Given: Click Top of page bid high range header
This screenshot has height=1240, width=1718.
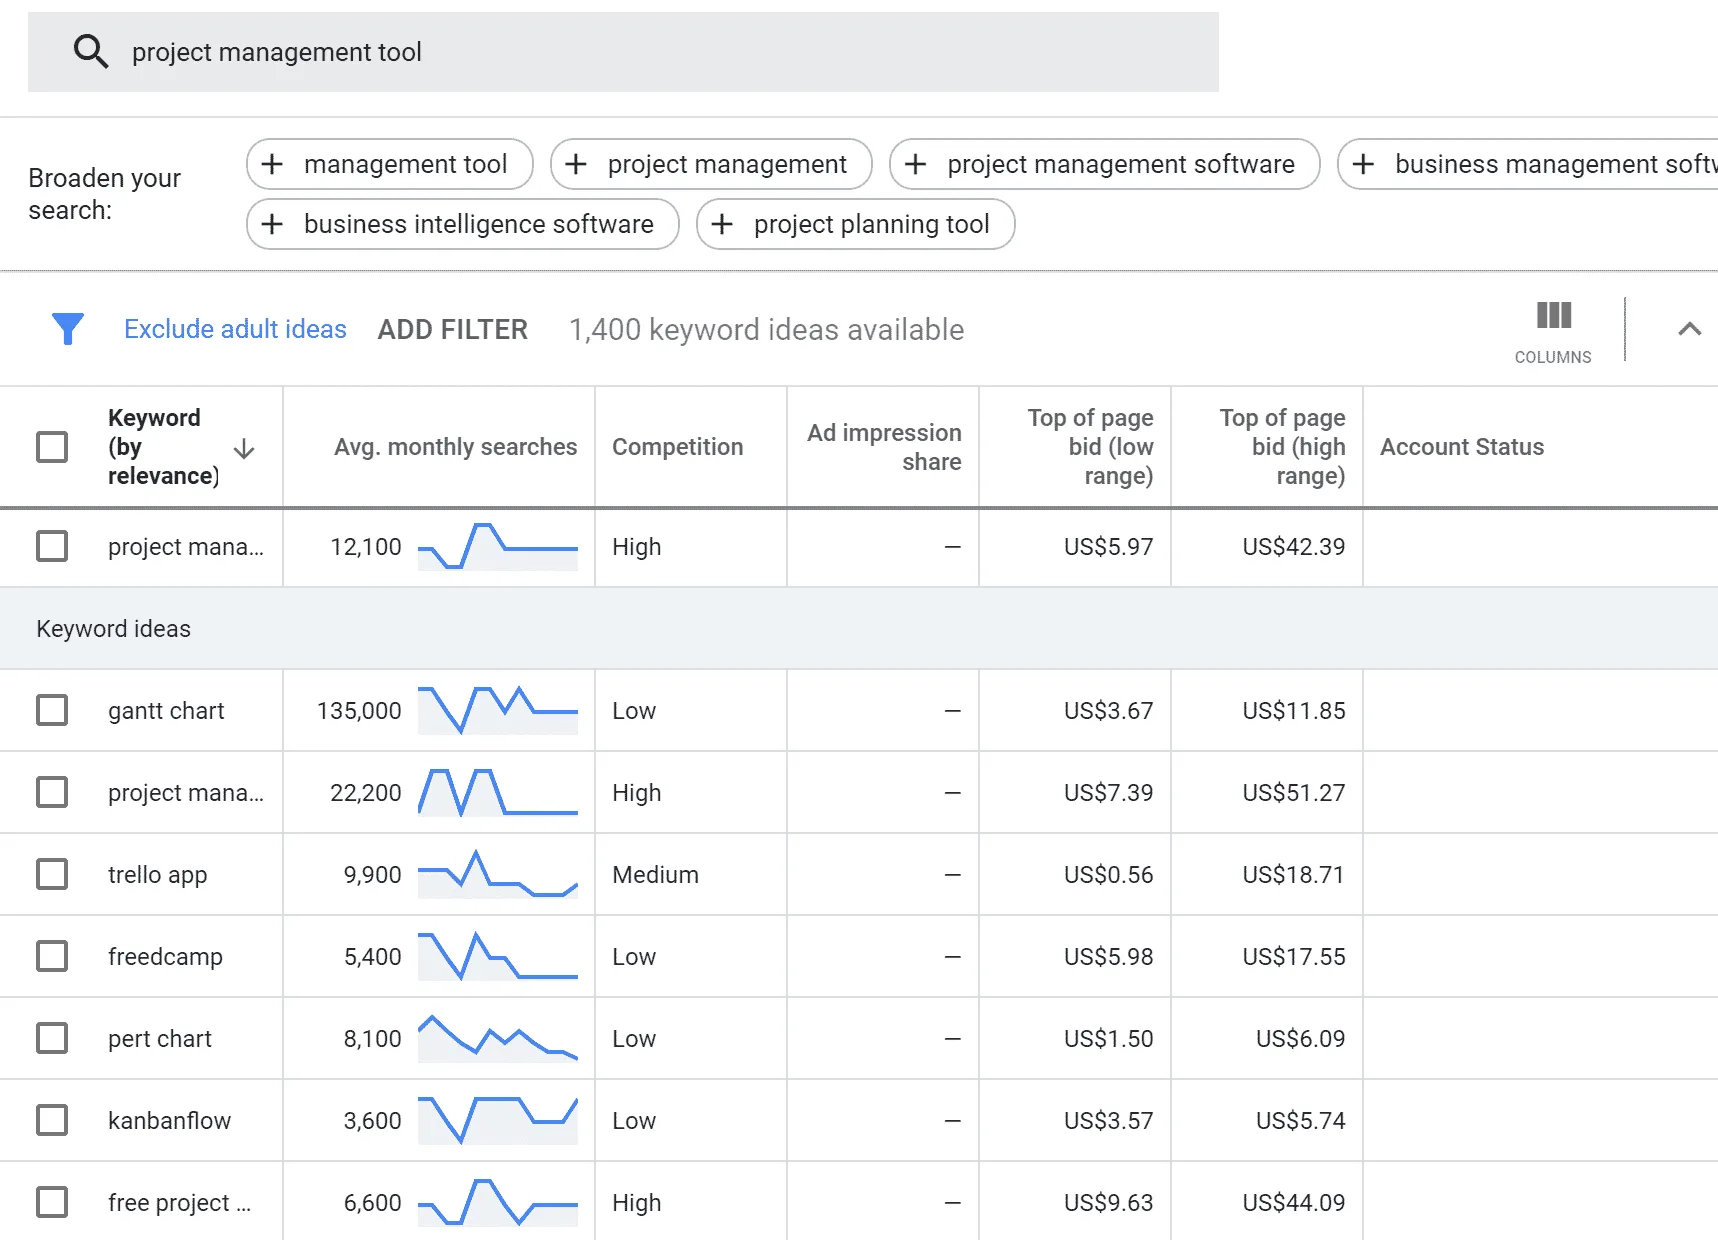Looking at the screenshot, I should pos(1282,447).
